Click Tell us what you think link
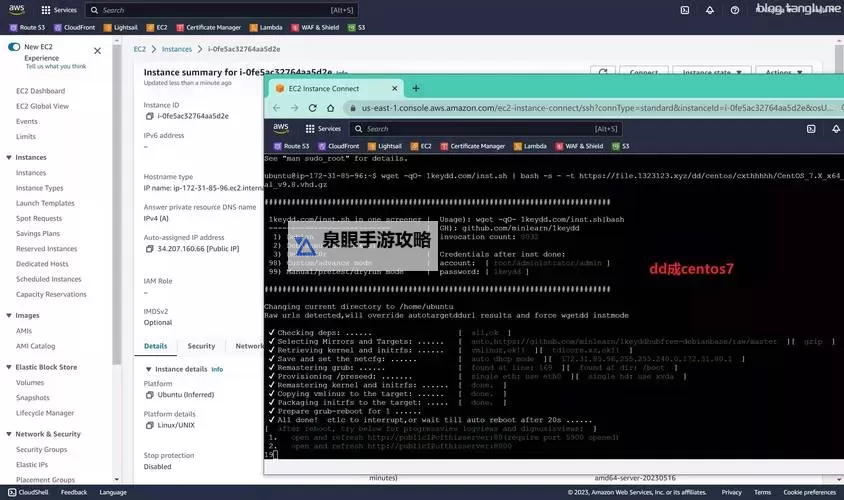This screenshot has width=844, height=500. (56, 67)
